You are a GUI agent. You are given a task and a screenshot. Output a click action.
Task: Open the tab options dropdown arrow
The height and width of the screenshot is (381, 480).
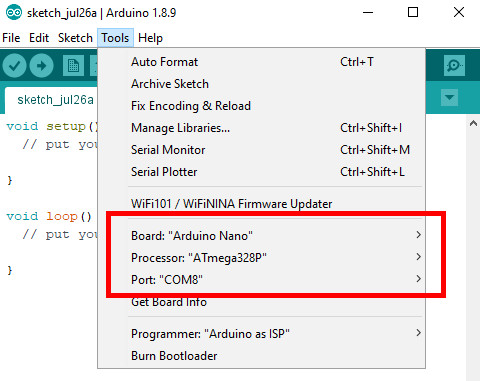tap(449, 98)
